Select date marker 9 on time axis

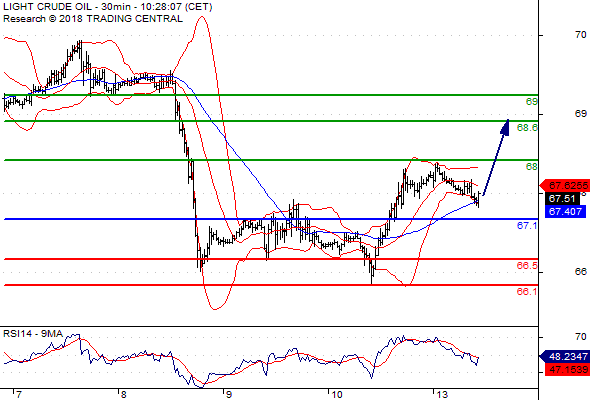(x=229, y=395)
